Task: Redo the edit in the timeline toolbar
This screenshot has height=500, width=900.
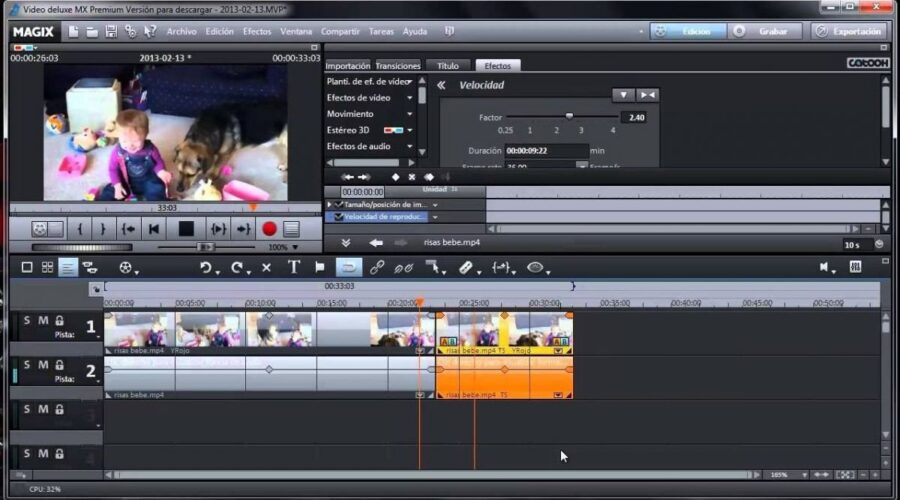Action: [x=236, y=268]
